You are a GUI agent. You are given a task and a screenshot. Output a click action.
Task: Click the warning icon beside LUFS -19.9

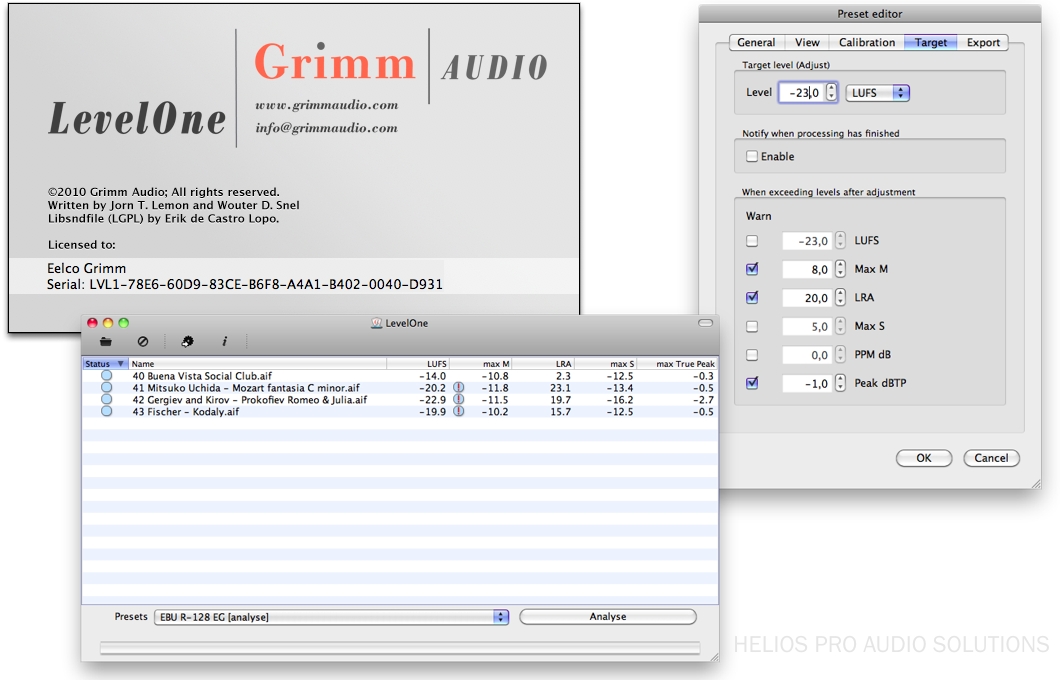point(458,411)
